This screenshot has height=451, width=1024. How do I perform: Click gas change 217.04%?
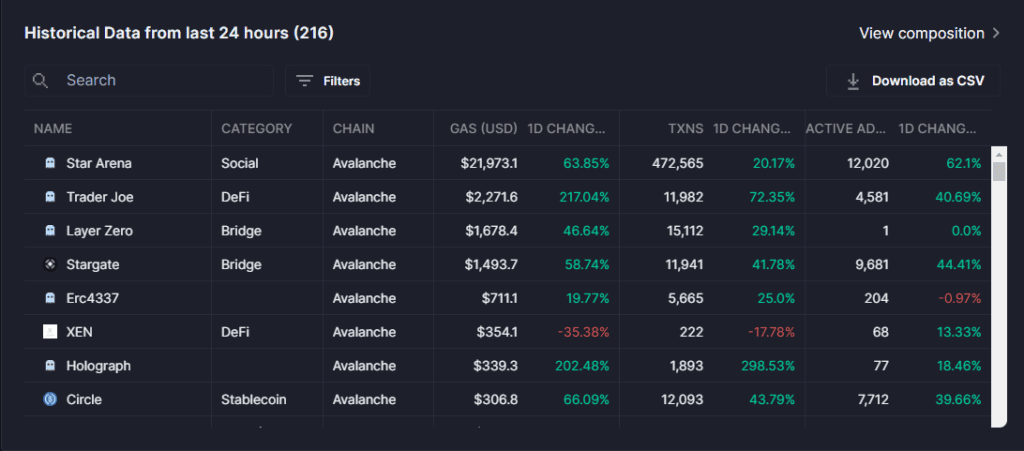click(584, 197)
